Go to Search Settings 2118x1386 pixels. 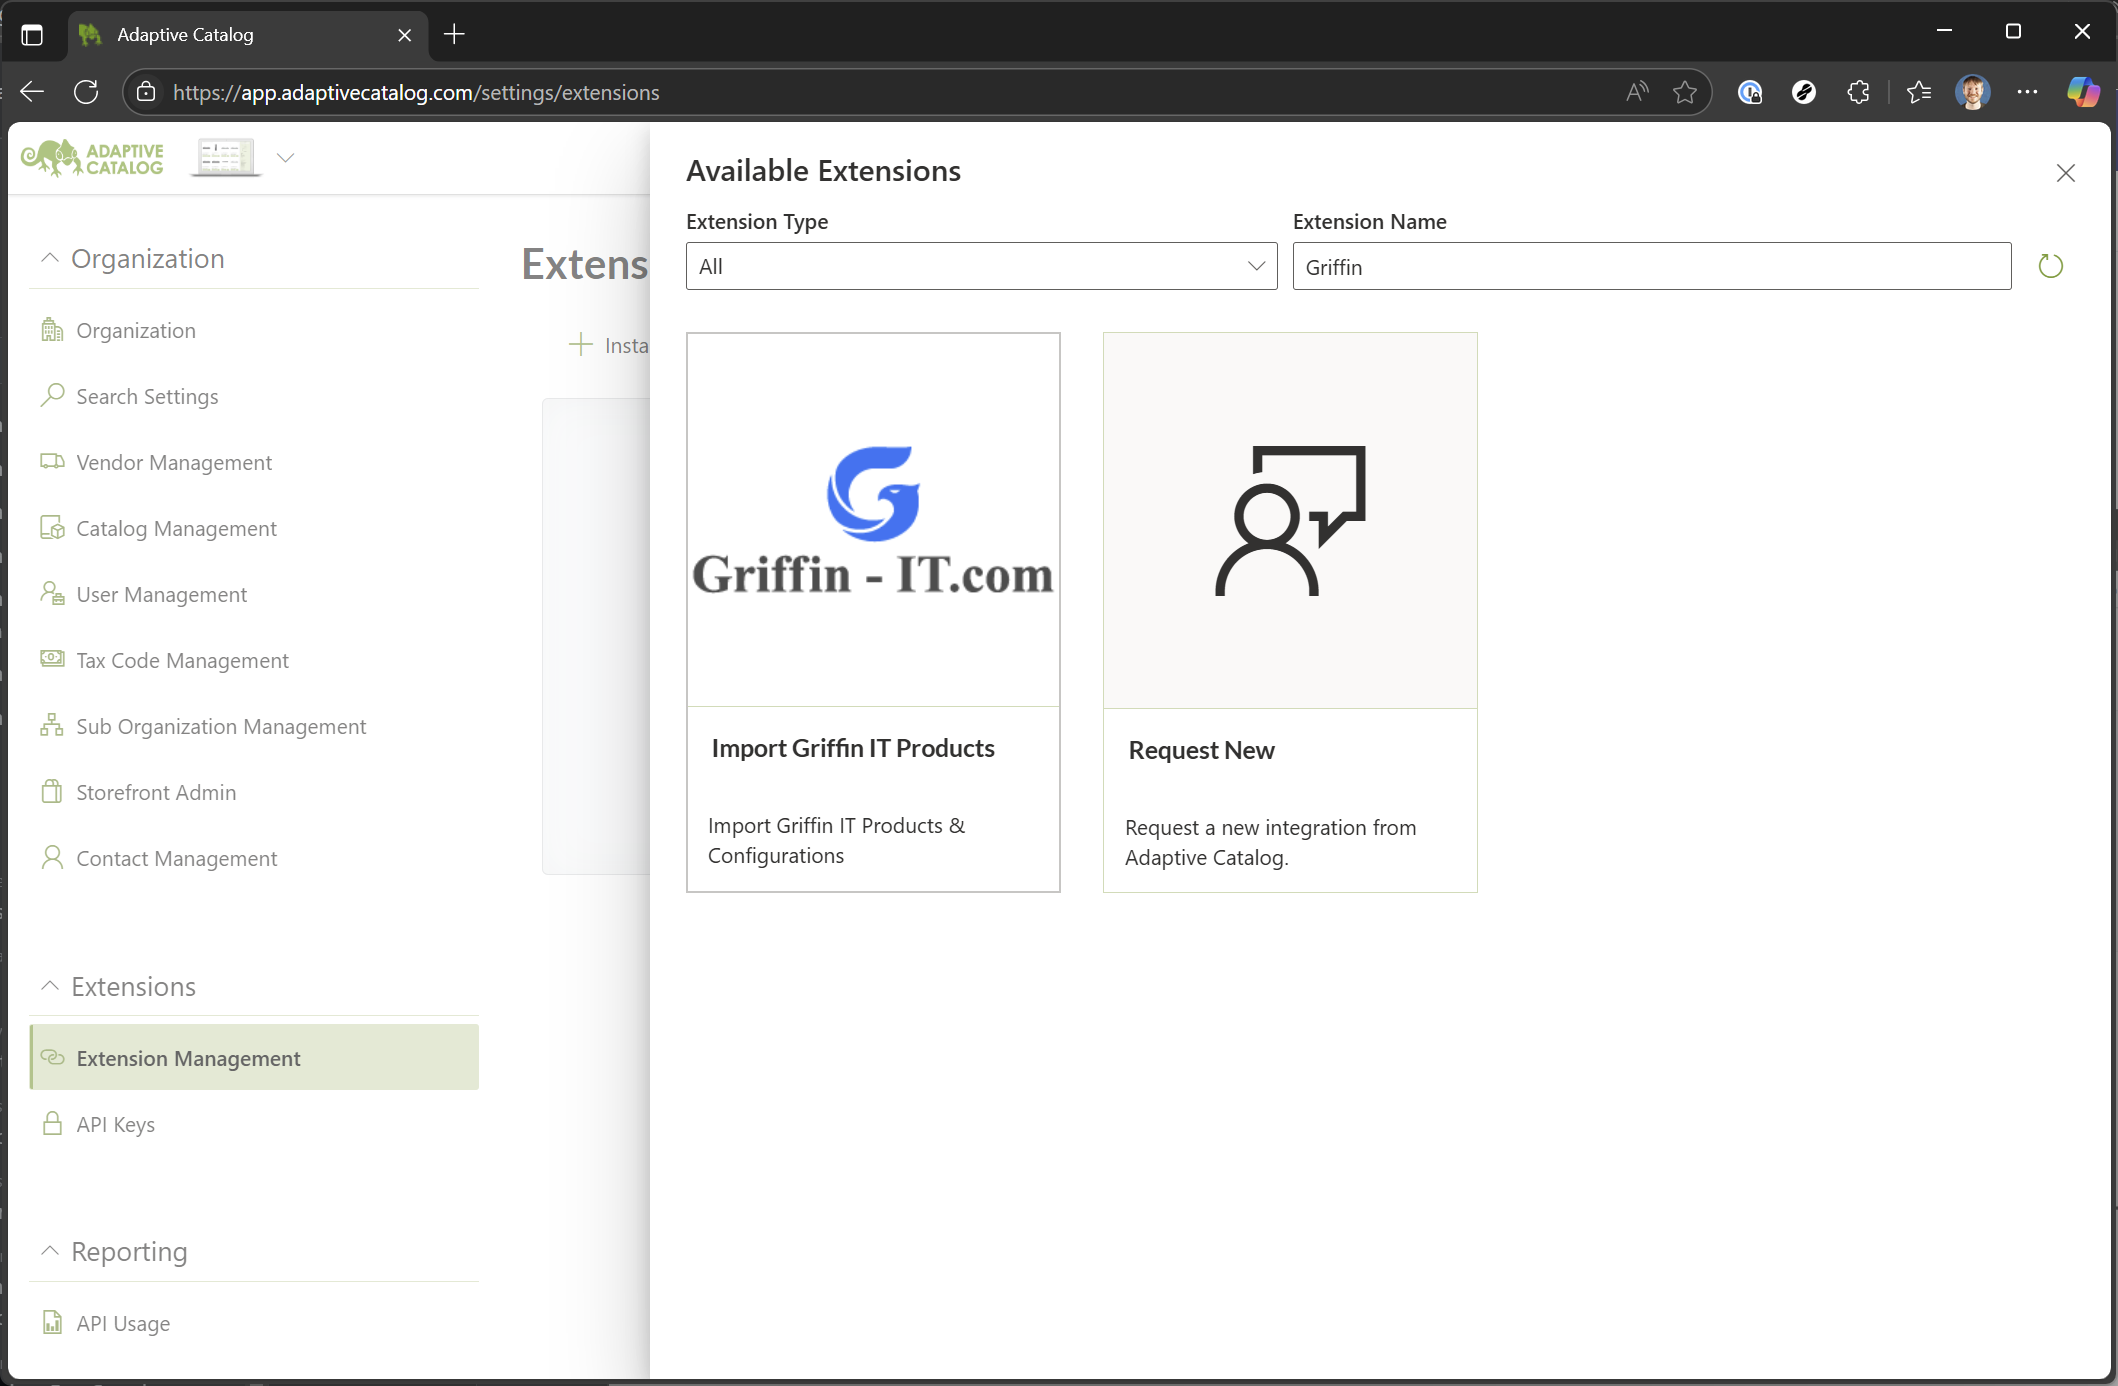(147, 397)
